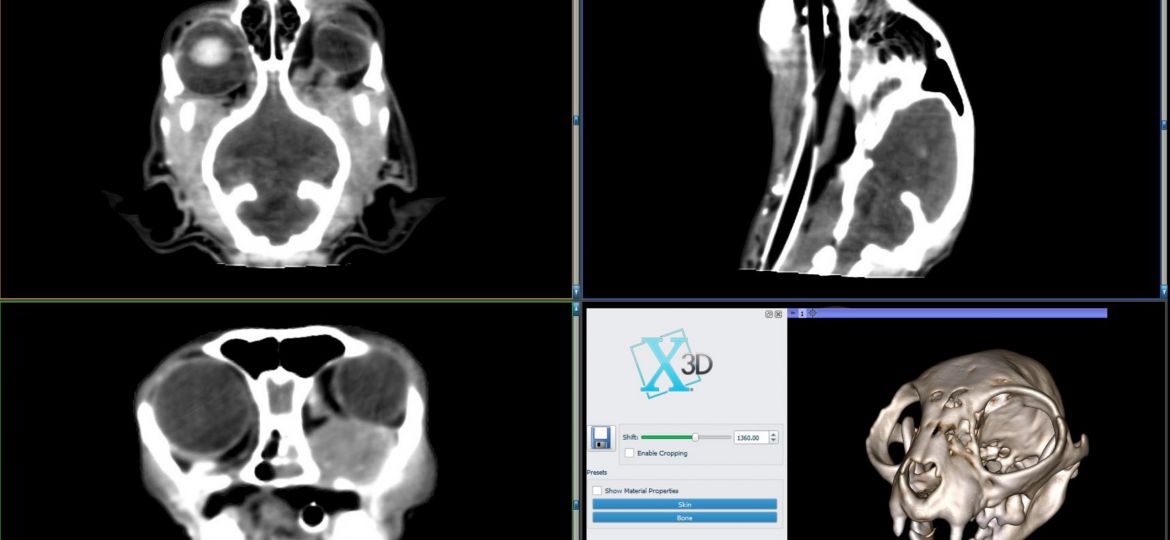
Task: Click the pin icon in the 3D view bar
Action: (793, 313)
